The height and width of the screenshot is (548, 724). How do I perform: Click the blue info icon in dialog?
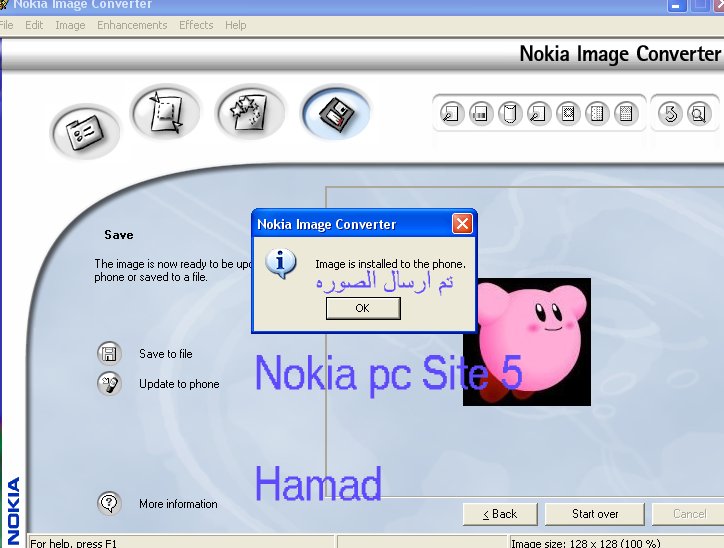tap(281, 264)
